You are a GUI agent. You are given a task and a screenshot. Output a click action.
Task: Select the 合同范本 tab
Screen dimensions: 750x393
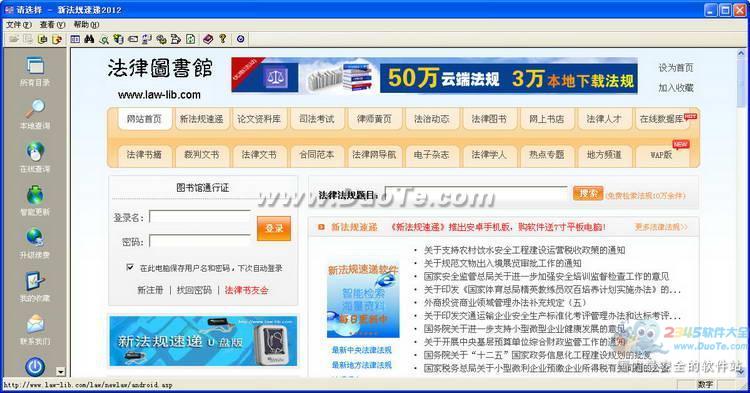pos(316,155)
